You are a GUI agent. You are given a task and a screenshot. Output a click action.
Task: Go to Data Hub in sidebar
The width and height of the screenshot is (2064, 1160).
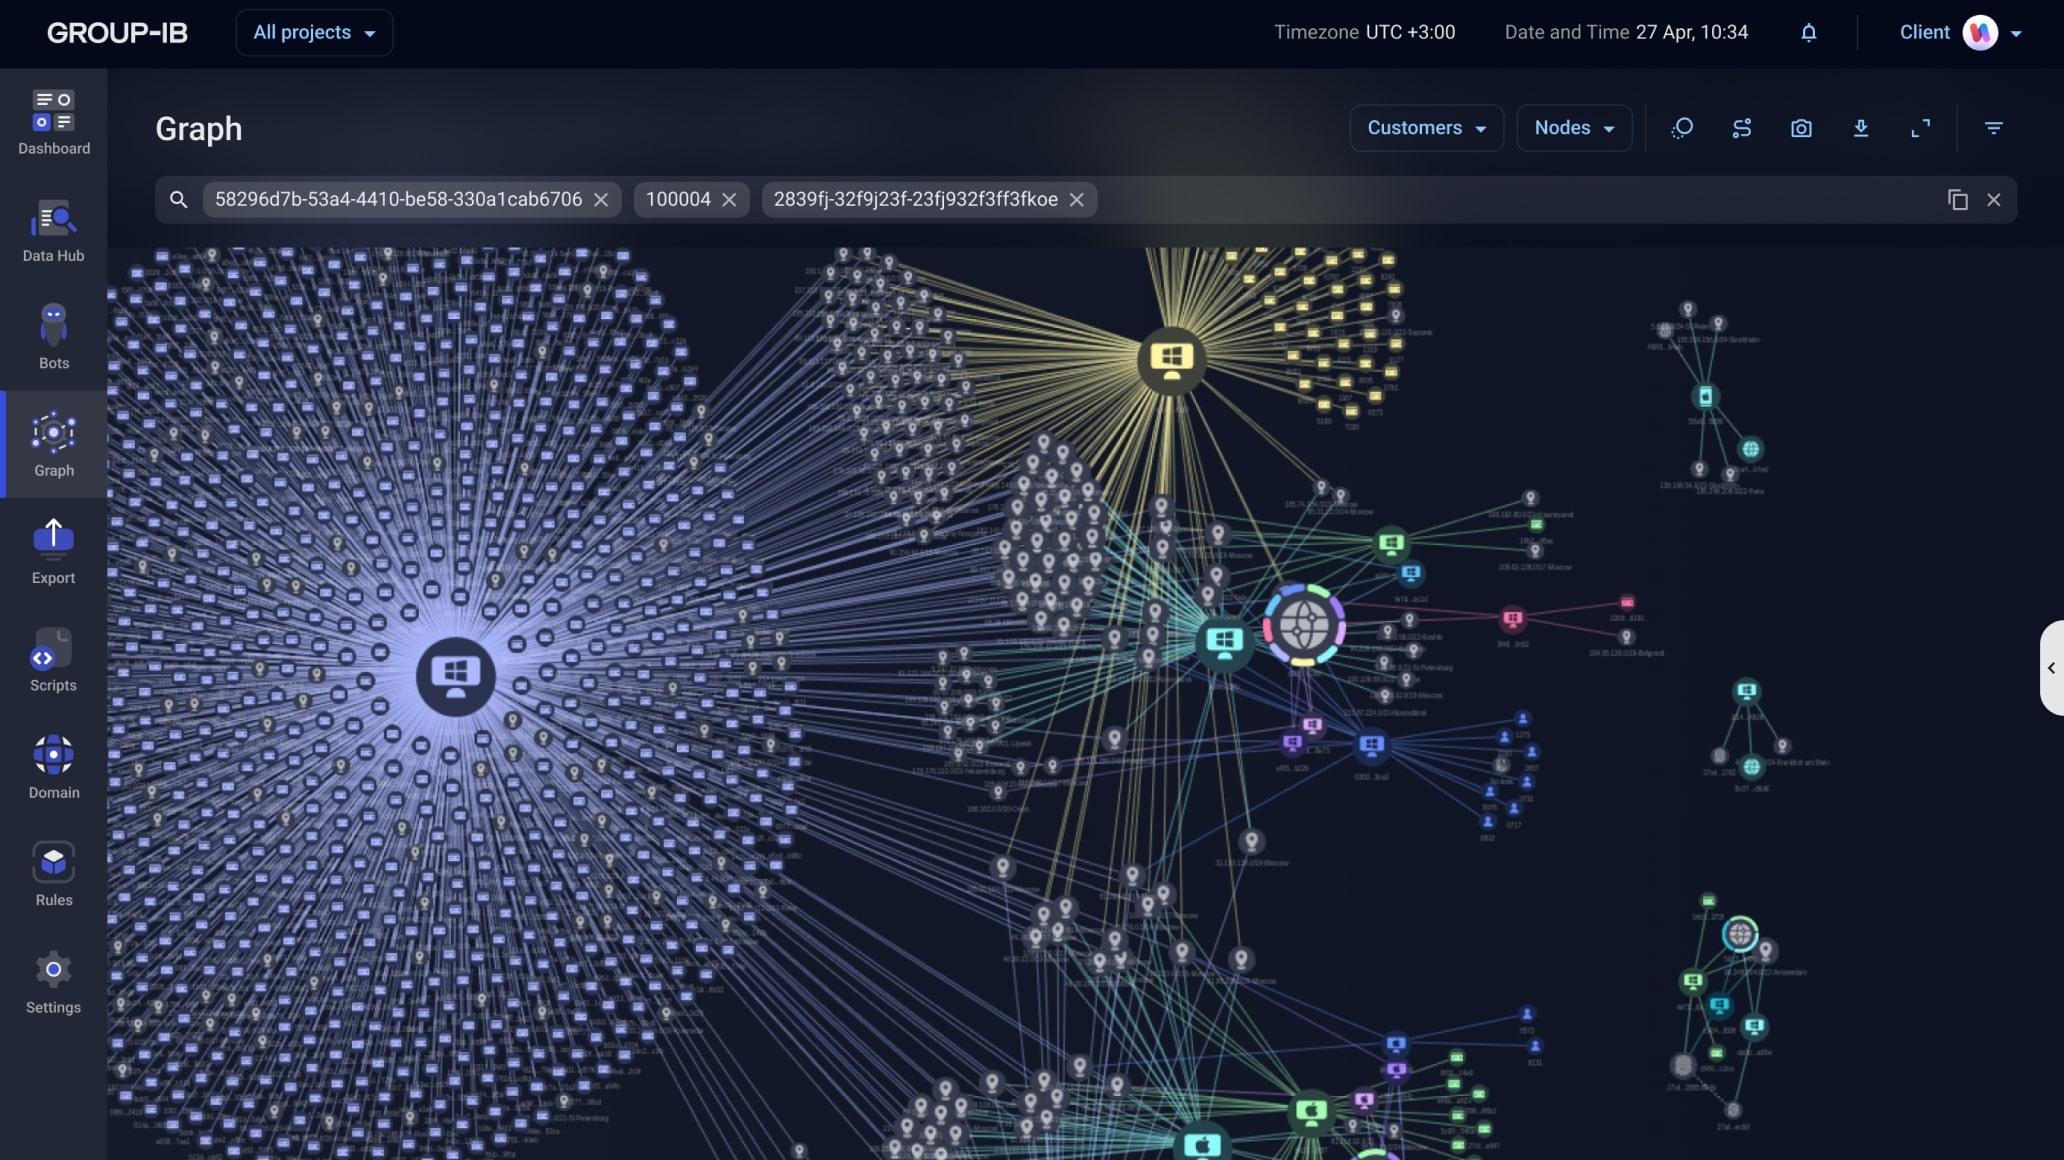[x=54, y=230]
